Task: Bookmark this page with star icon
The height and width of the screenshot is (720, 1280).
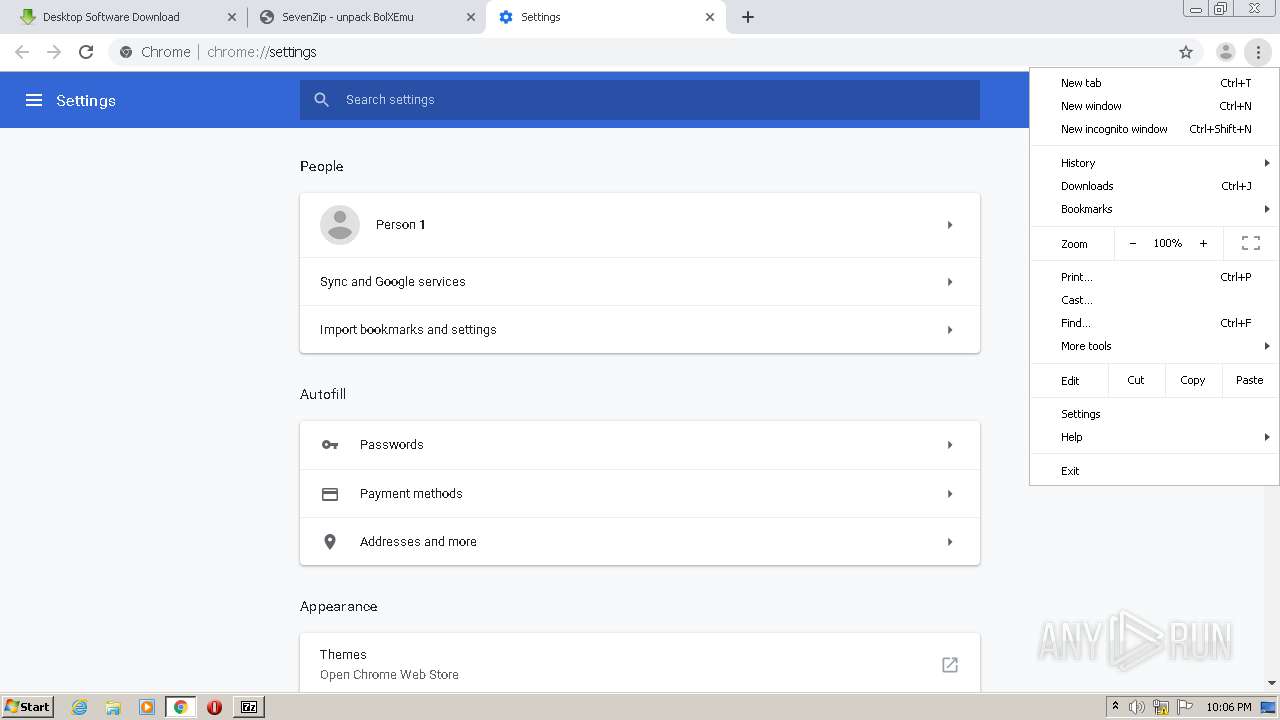Action: coord(1186,52)
